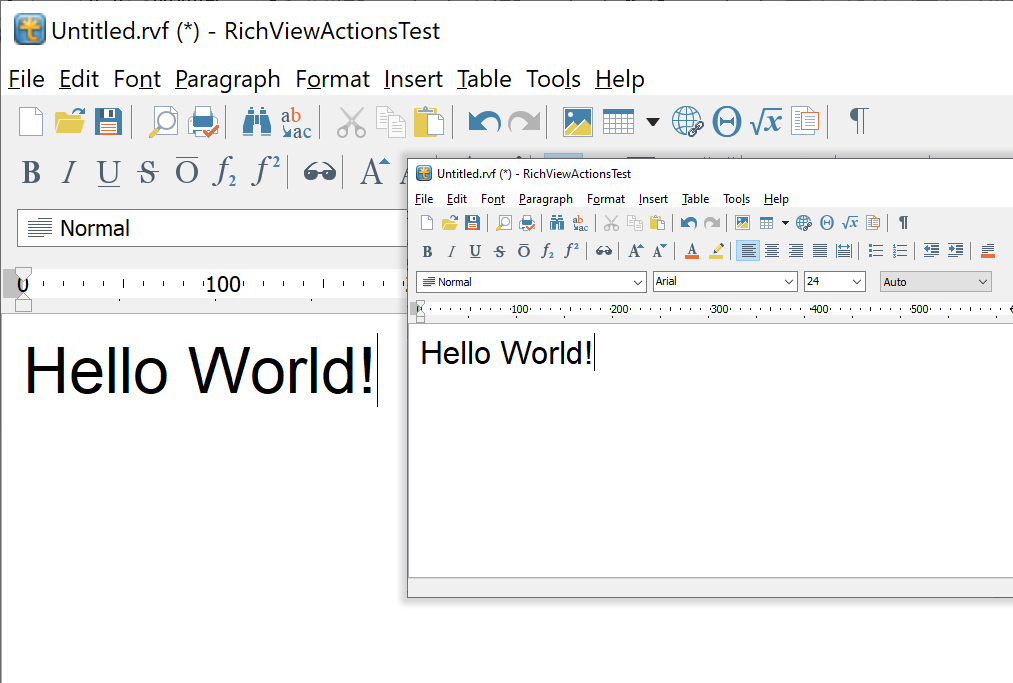This screenshot has width=1013, height=683.
Task: Click the yellow text highlight icon
Action: [716, 251]
